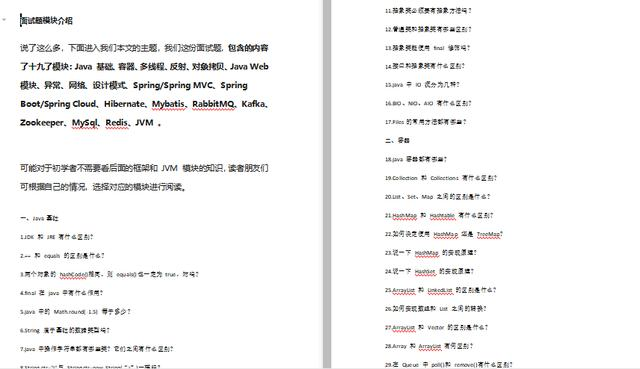Click question 13 containing the word final
640x369 pixels.
pos(428,48)
